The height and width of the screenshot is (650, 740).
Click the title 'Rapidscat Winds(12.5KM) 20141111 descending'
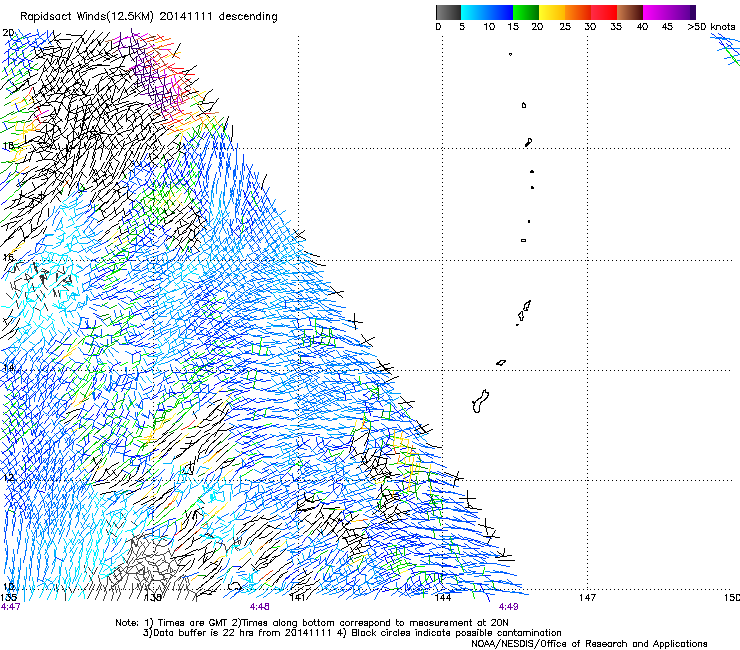(x=149, y=17)
